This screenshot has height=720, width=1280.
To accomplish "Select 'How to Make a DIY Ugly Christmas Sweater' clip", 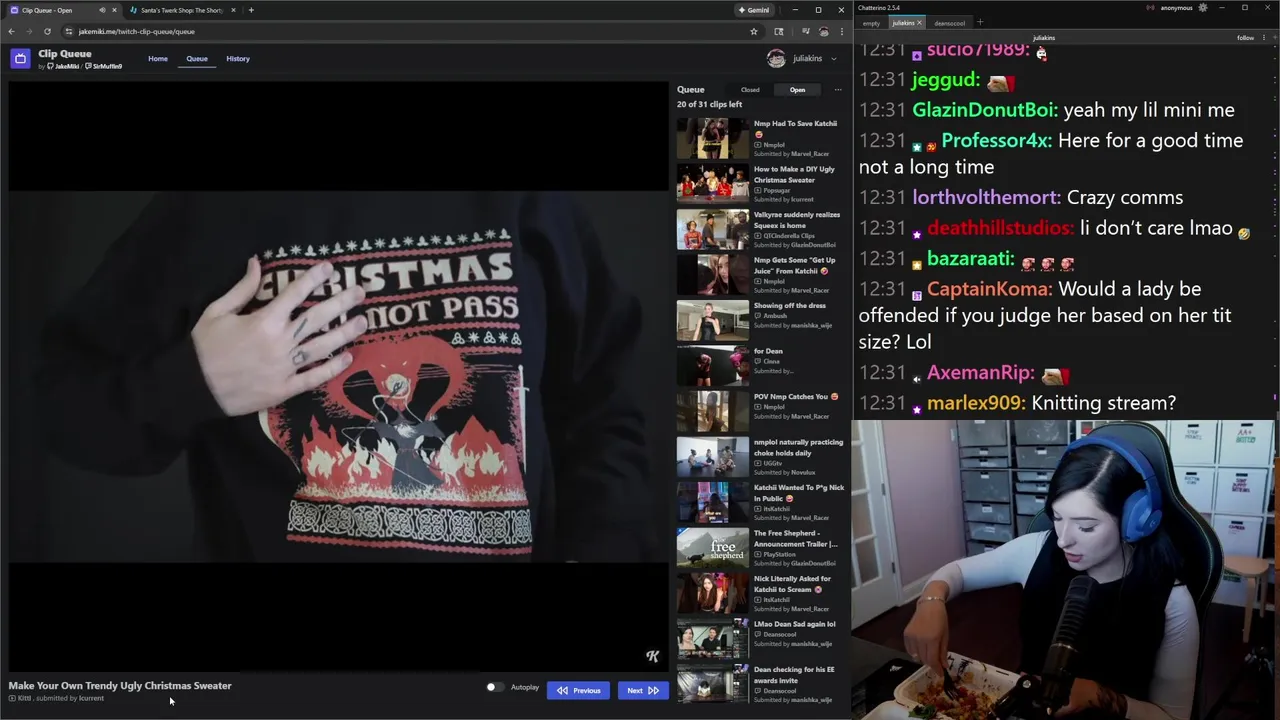I will click(762, 184).
